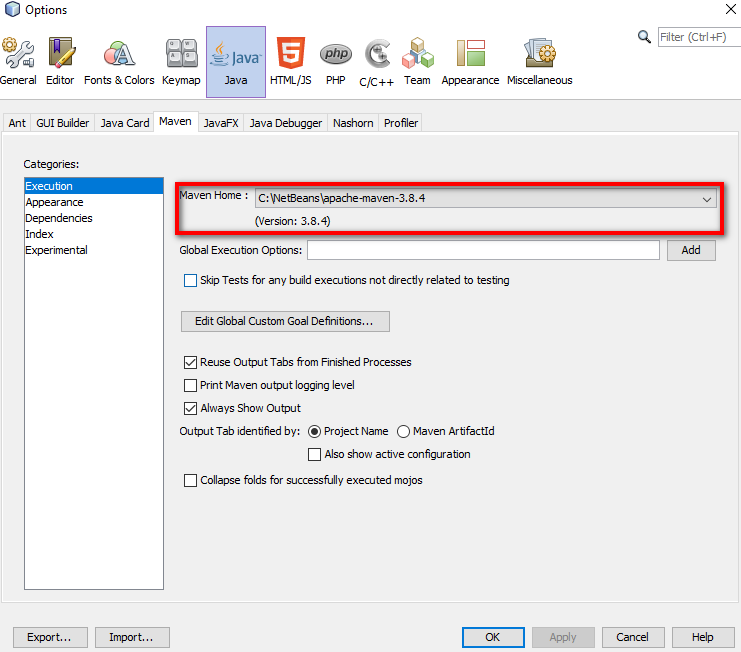Select the Maven ArtifactId radio button
This screenshot has height=652, width=741.
tap(404, 432)
